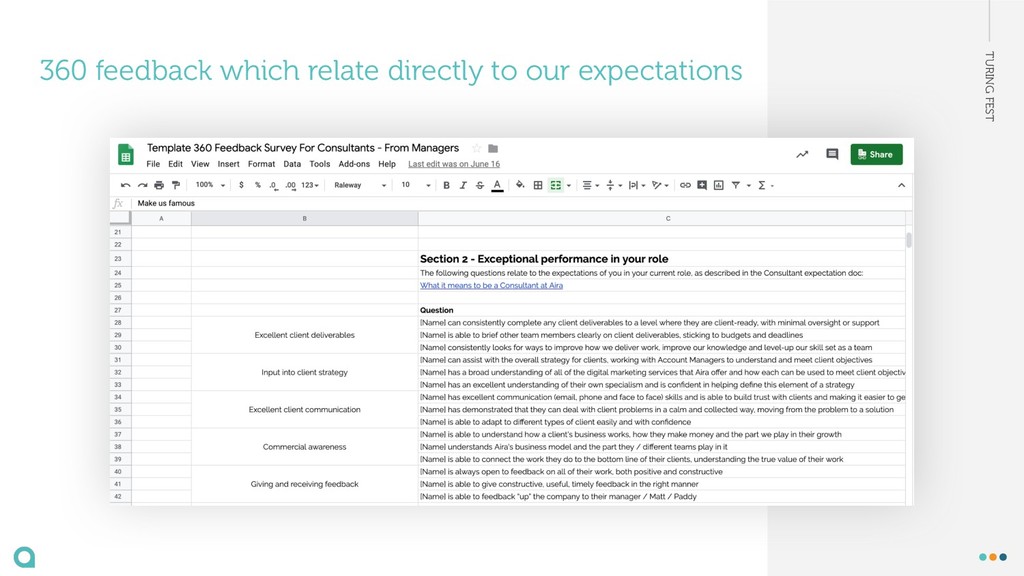Toggle italic formatting

tap(463, 185)
